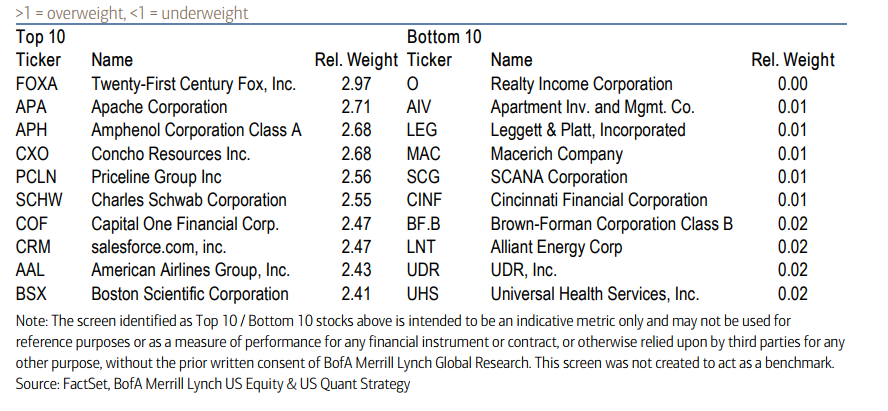Click the 0.00 relative weight value
The width and height of the screenshot is (888, 411).
coord(793,84)
